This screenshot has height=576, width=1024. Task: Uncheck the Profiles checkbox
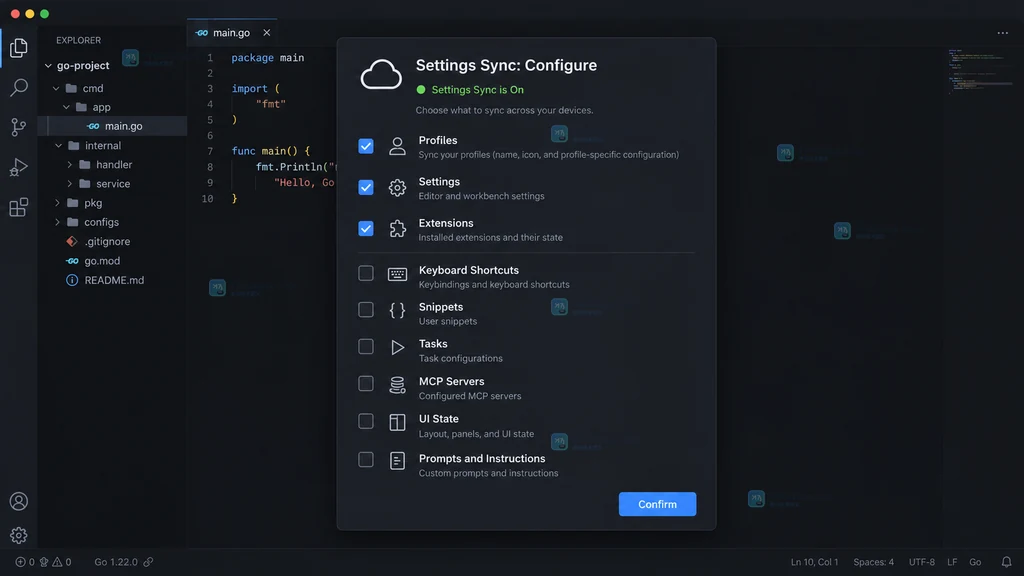pyautogui.click(x=366, y=146)
